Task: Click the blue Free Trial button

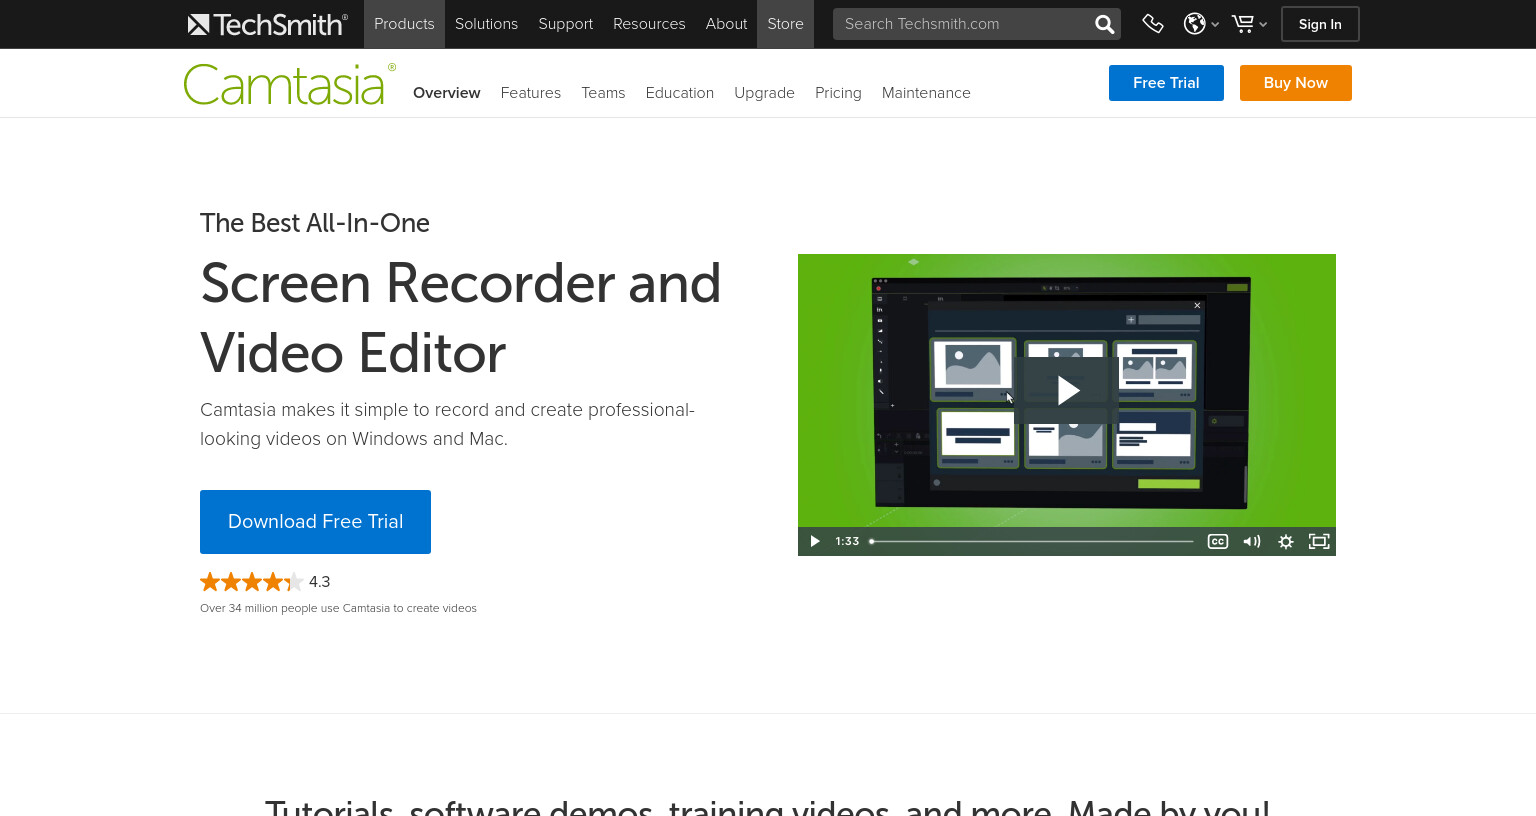Action: [x=1166, y=83]
